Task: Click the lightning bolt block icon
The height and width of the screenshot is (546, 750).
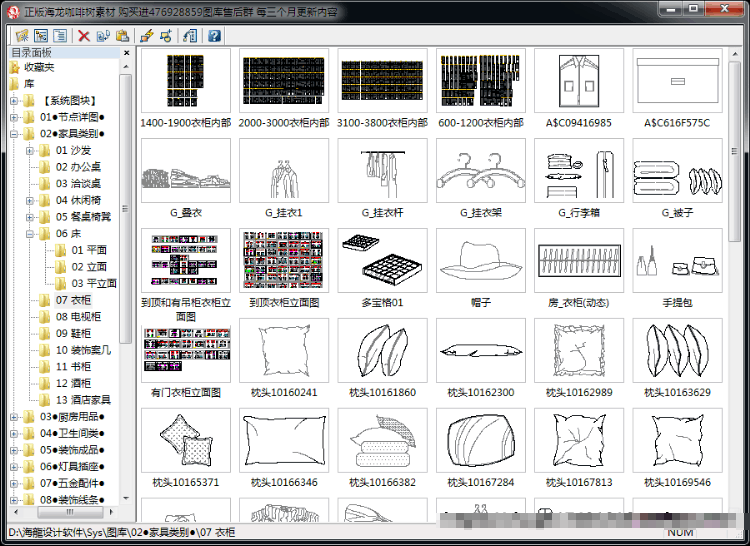Action: pyautogui.click(x=146, y=35)
